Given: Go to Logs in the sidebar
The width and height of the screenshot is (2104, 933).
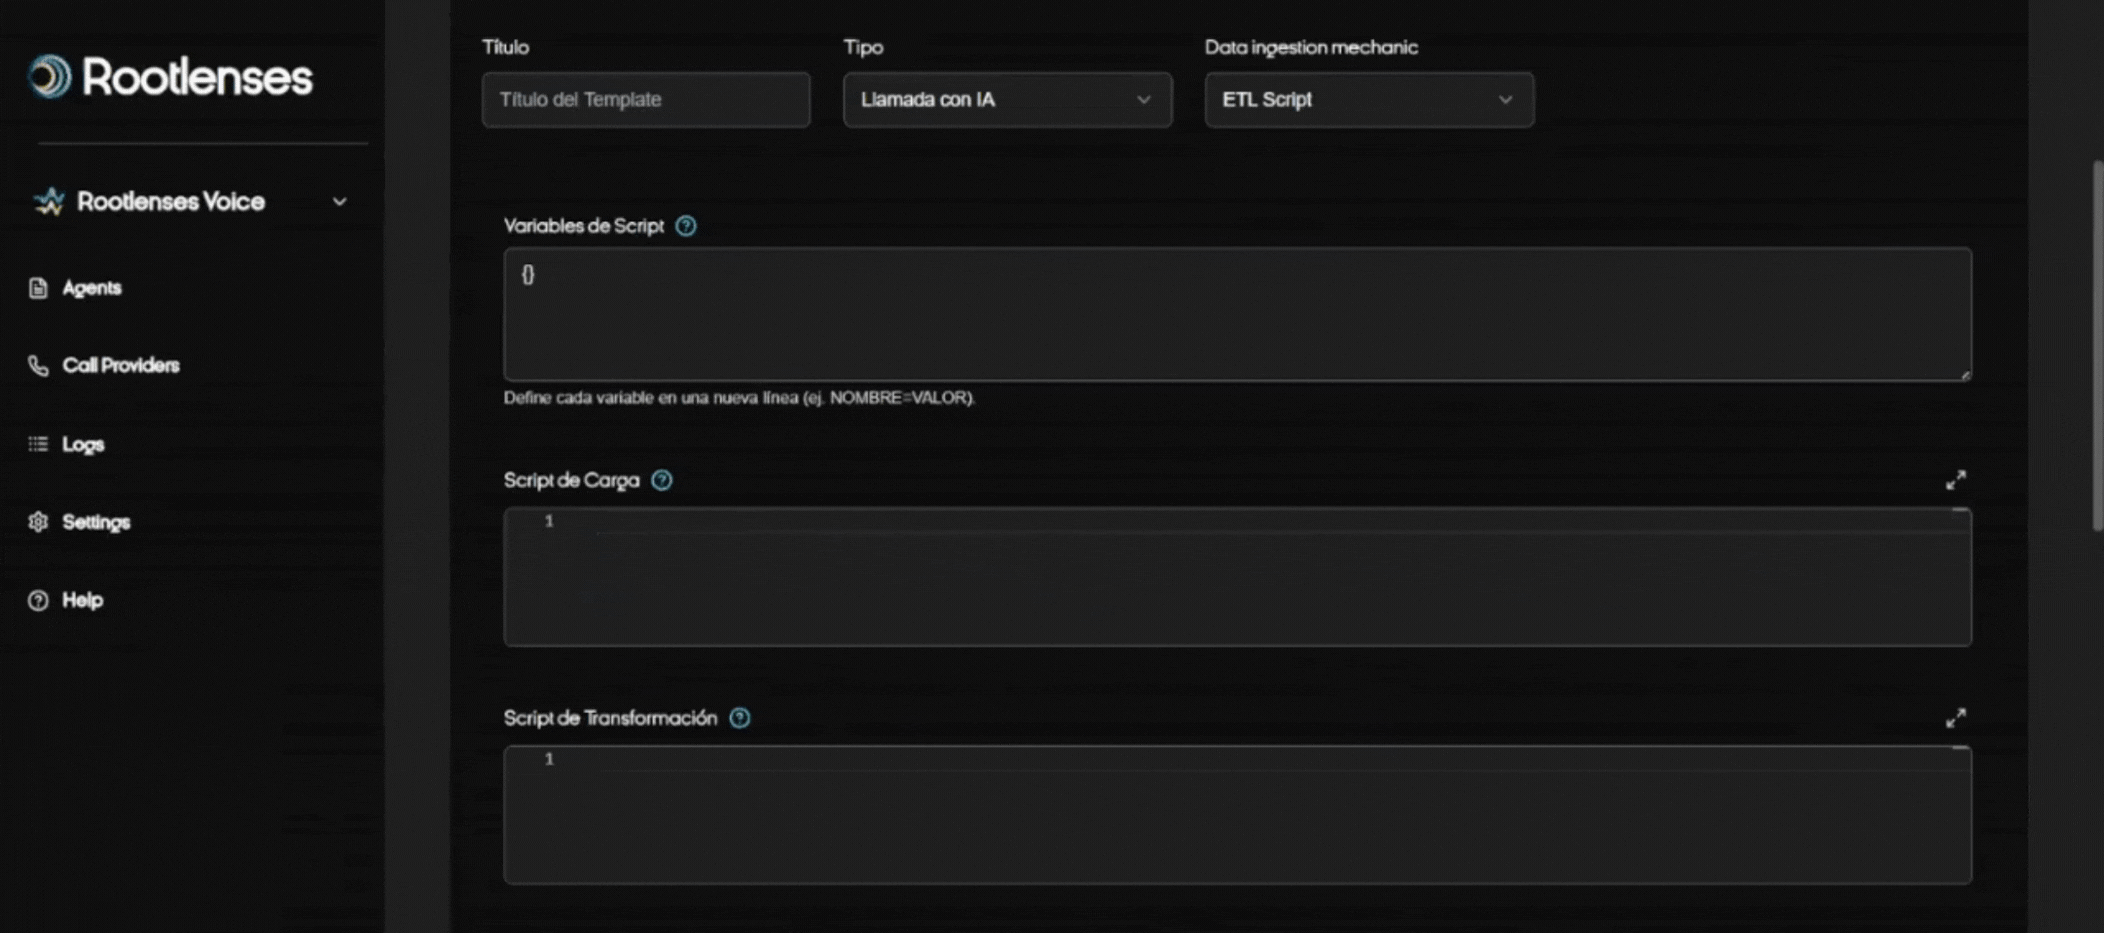Looking at the screenshot, I should (83, 444).
